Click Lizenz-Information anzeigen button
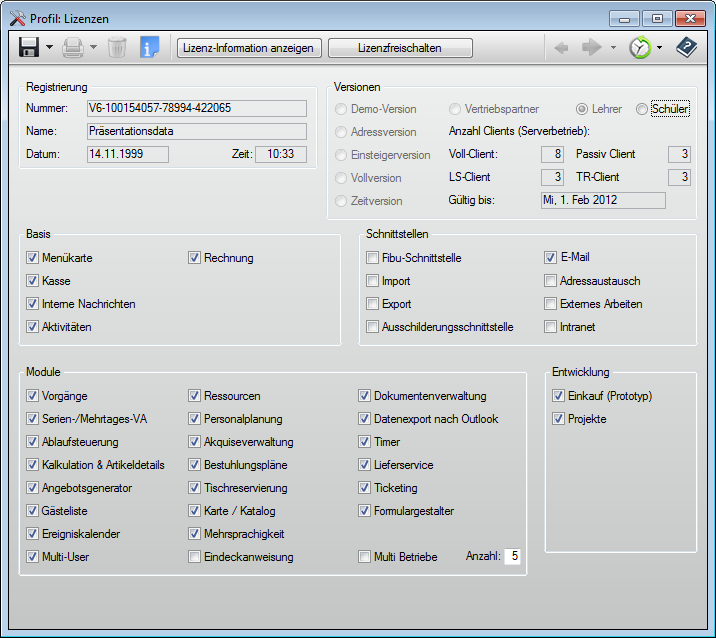Image resolution: width=716 pixels, height=638 pixels. [248, 47]
